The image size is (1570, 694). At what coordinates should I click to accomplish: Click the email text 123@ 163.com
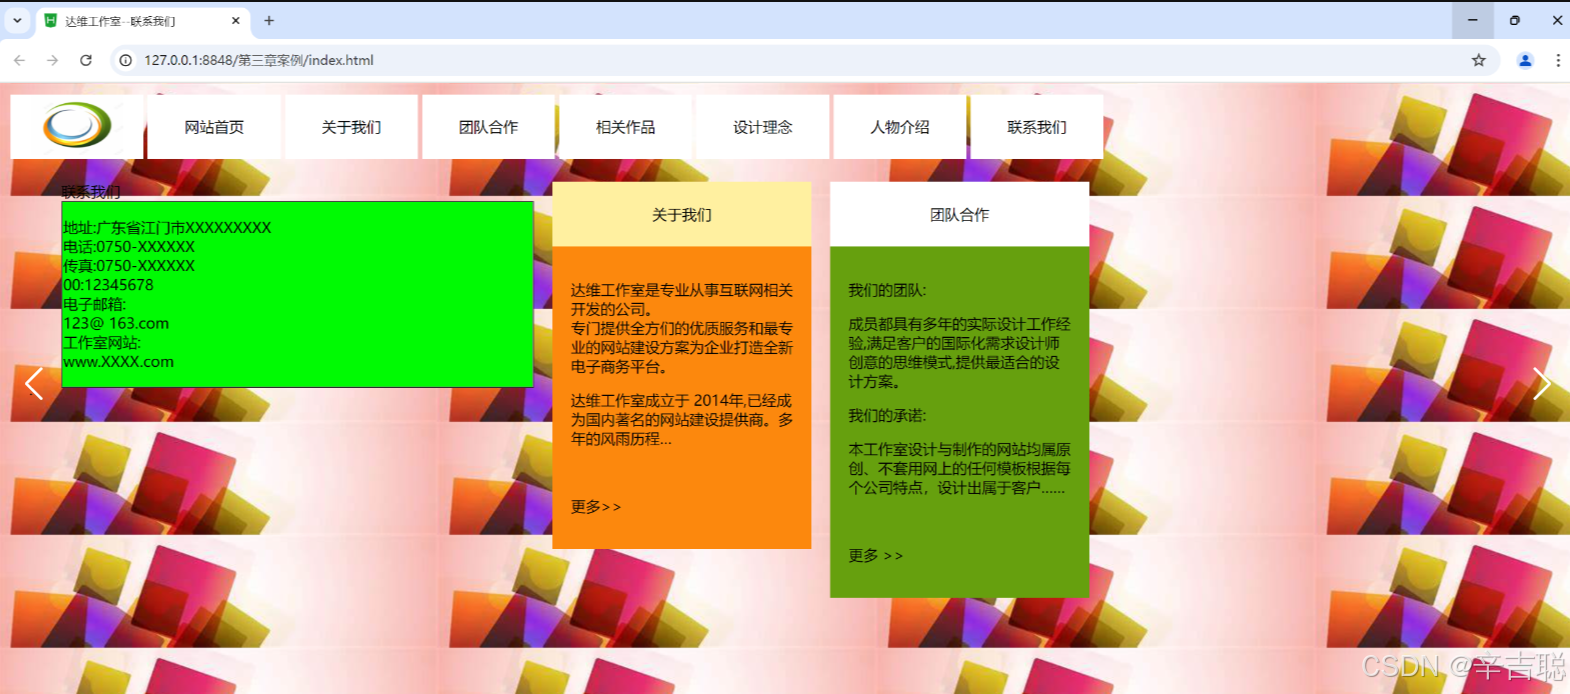click(116, 323)
